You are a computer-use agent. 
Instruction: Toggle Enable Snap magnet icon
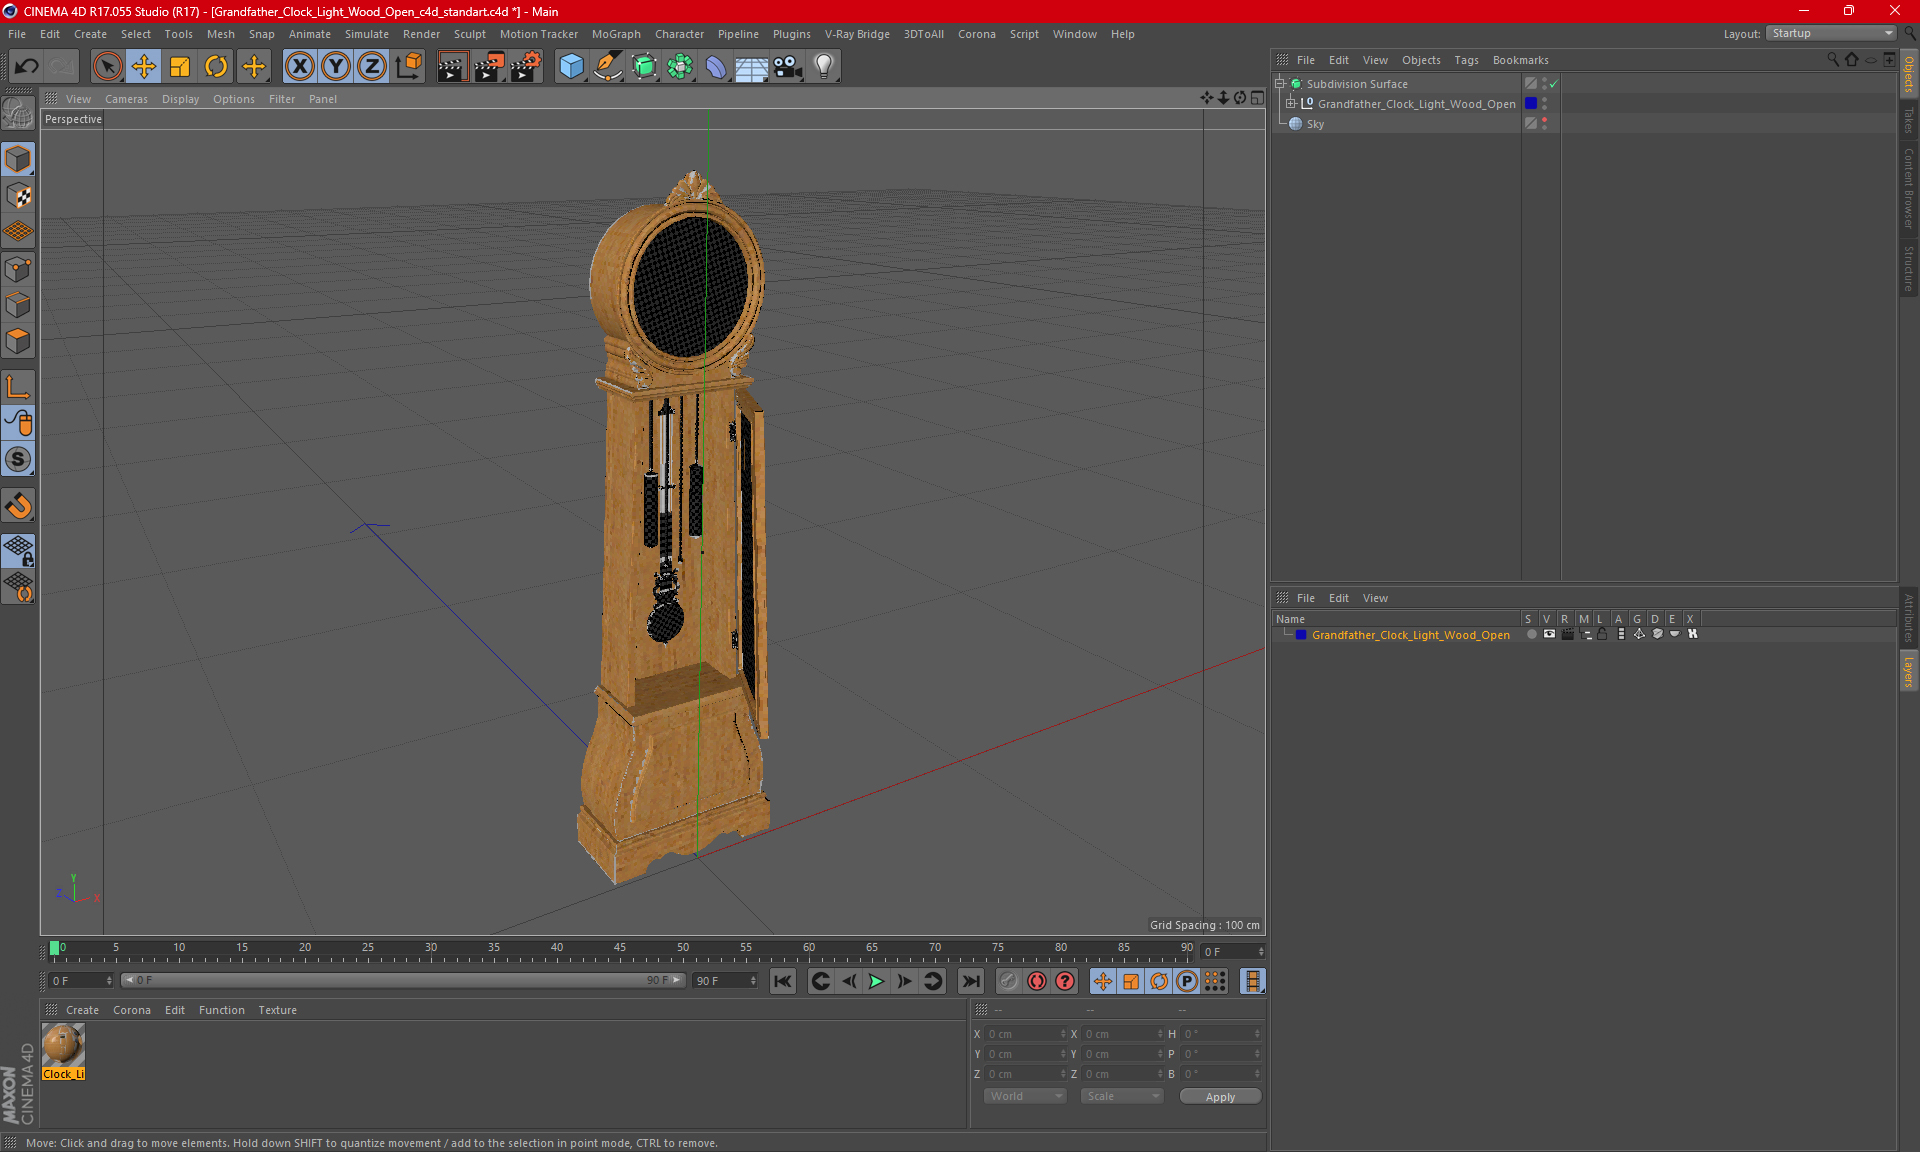pos(18,506)
